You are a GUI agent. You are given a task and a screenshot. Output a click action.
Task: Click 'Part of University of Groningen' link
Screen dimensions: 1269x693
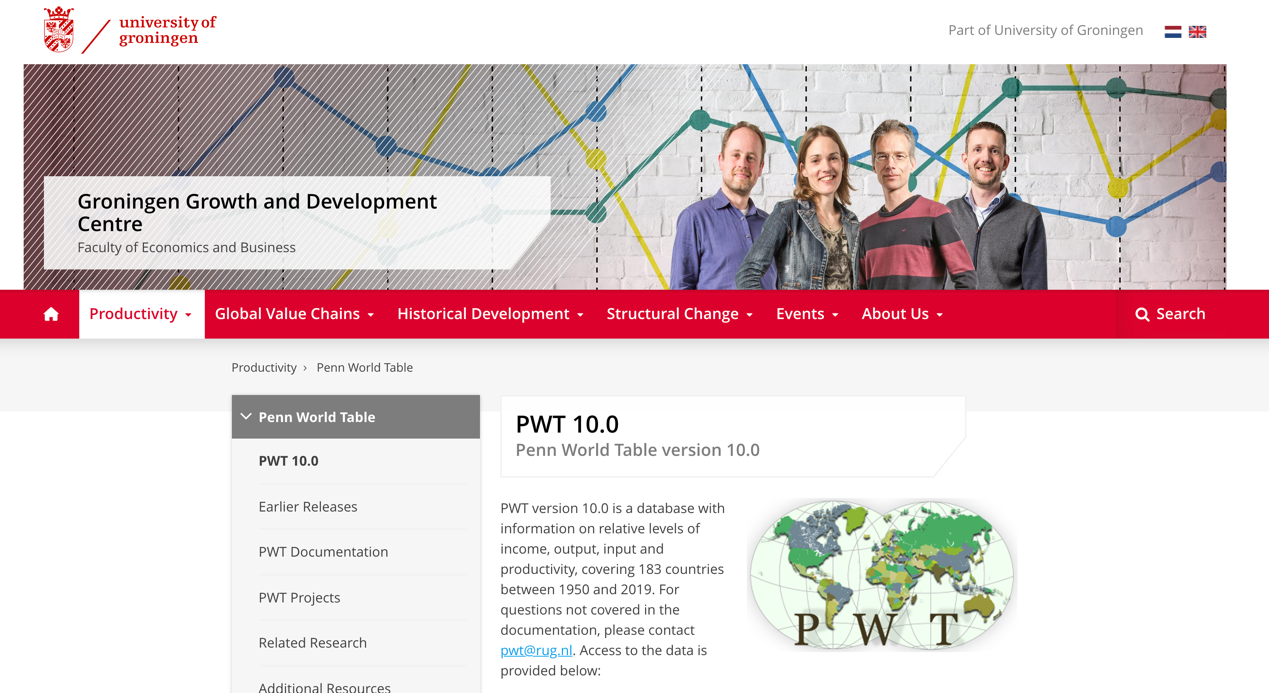click(1045, 30)
